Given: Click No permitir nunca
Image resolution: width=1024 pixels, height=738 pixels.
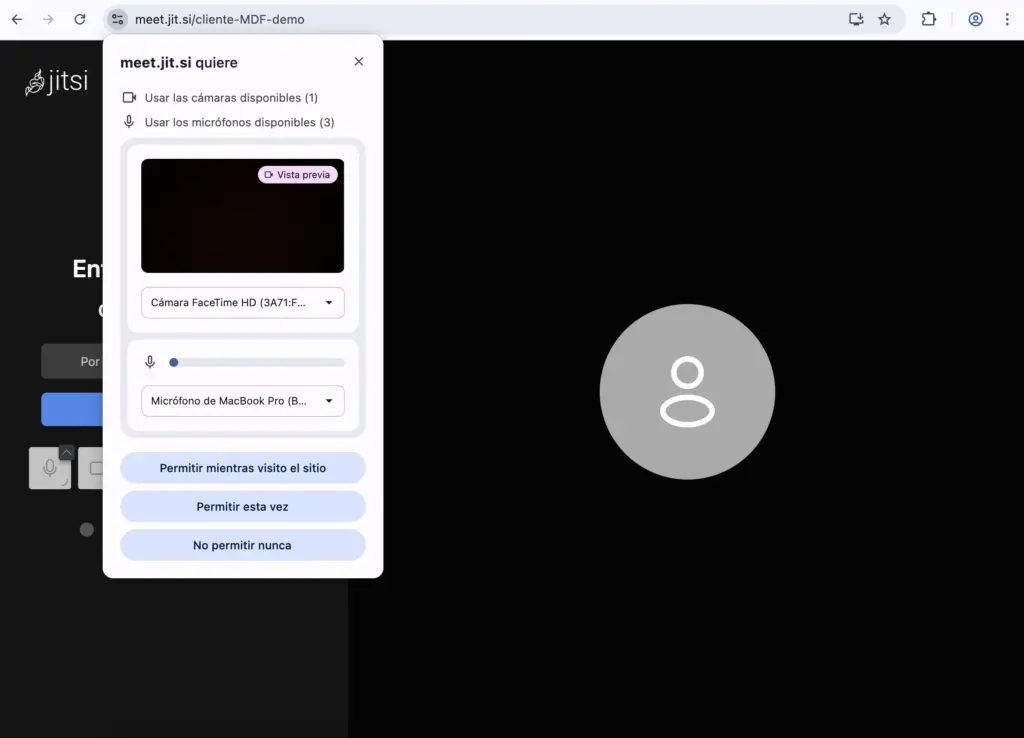Looking at the screenshot, I should pos(243,545).
